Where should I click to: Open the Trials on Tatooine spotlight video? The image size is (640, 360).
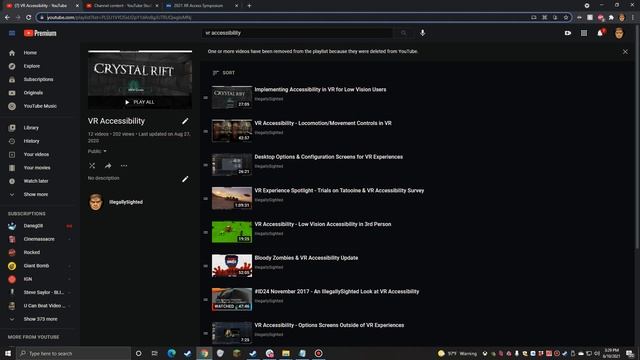[339, 191]
